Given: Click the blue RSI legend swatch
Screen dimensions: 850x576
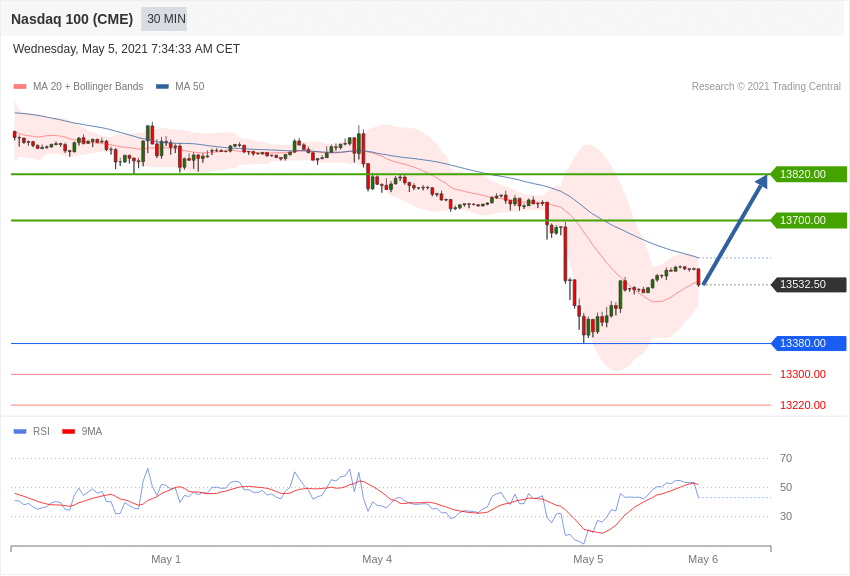Looking at the screenshot, I should (x=20, y=432).
